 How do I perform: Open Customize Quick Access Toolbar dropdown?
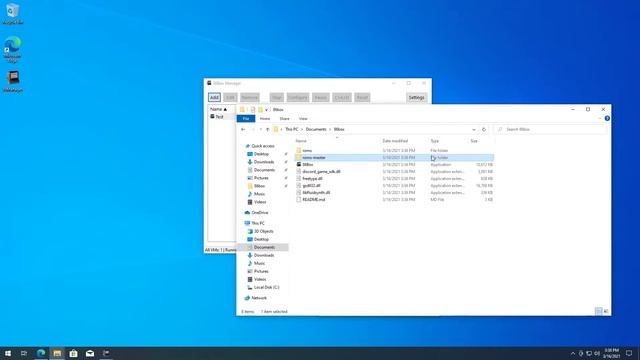point(267,110)
